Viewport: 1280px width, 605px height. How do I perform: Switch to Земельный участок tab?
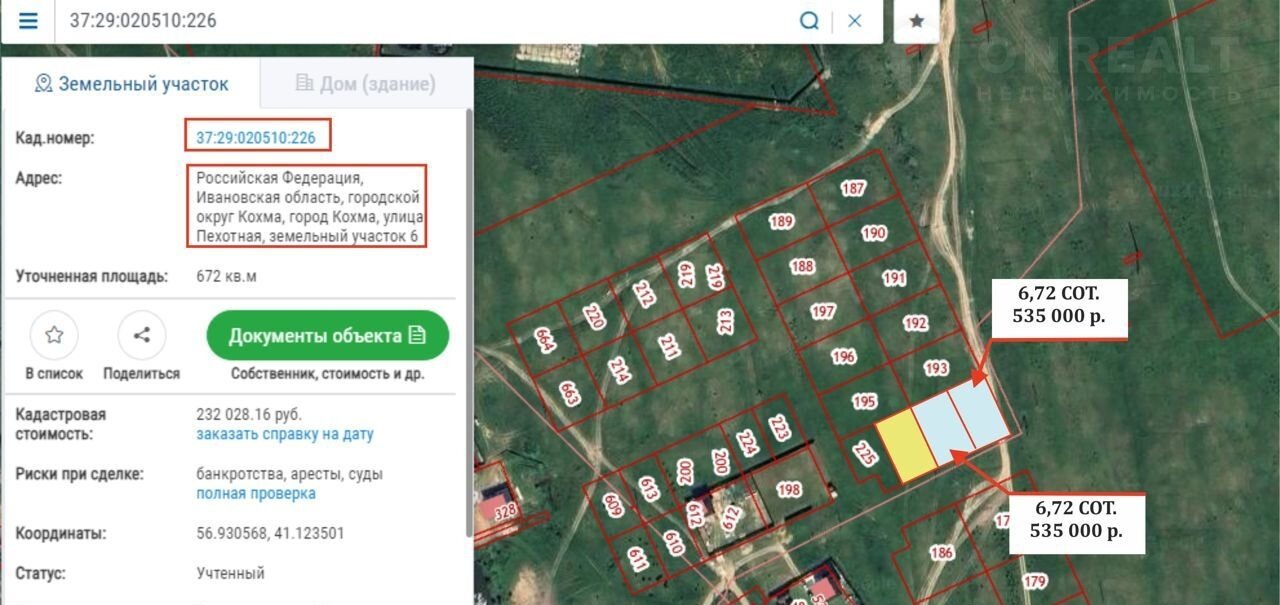(x=131, y=84)
